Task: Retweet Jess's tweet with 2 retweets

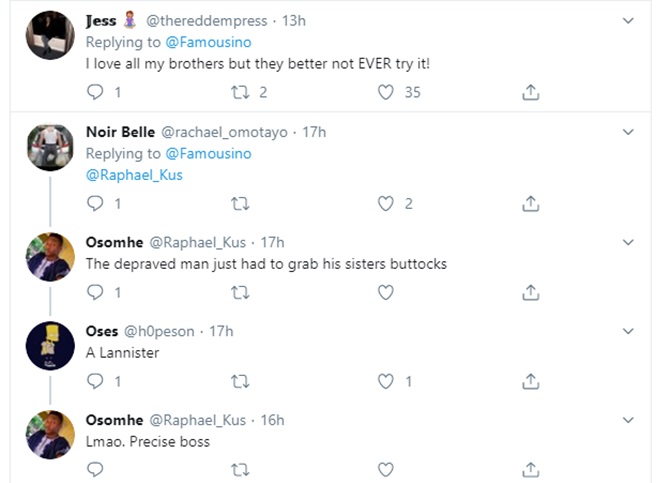Action: [240, 92]
